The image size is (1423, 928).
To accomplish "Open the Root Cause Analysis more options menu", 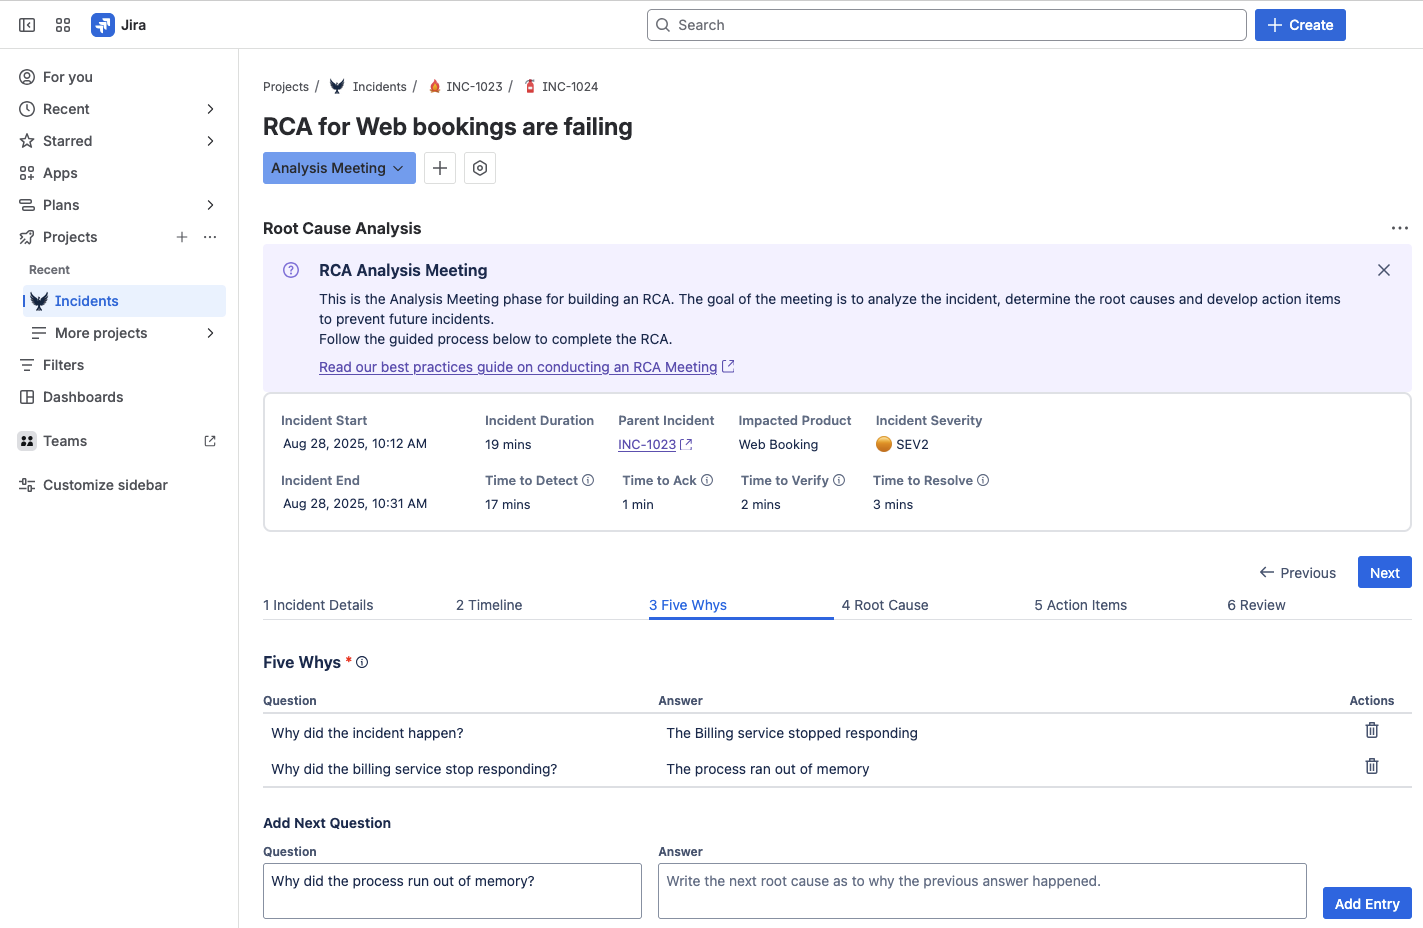I will [x=1399, y=228].
